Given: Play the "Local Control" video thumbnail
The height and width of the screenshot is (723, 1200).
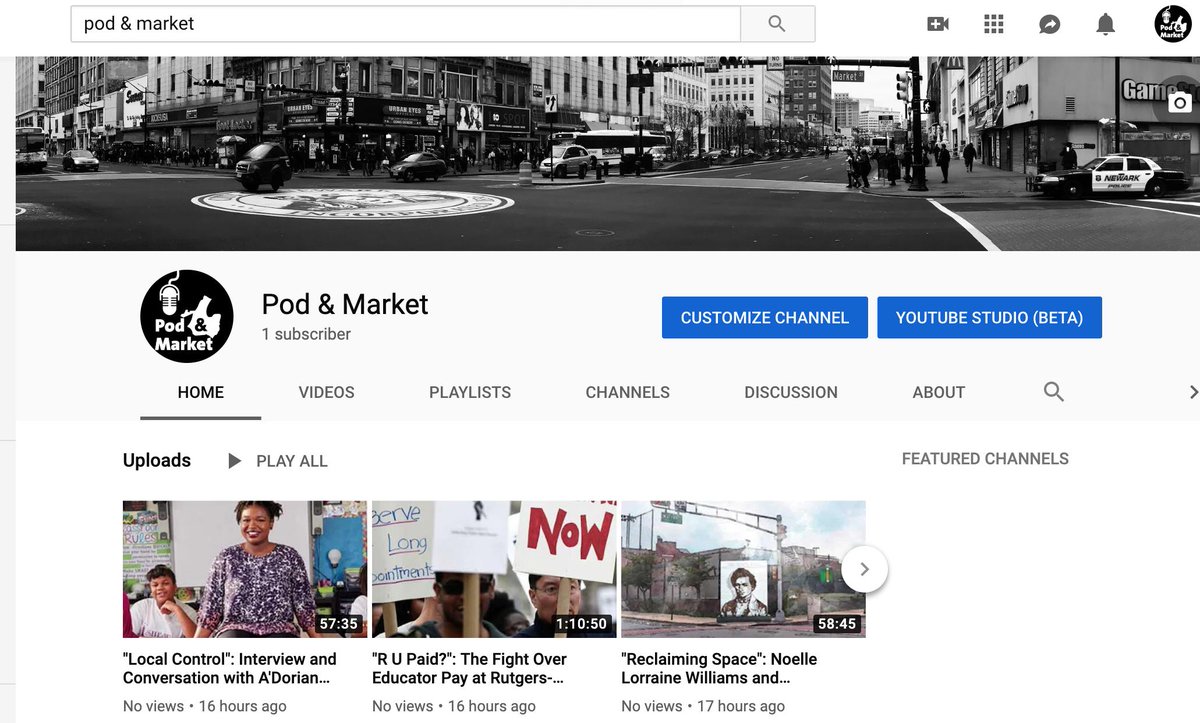Looking at the screenshot, I should pyautogui.click(x=245, y=569).
